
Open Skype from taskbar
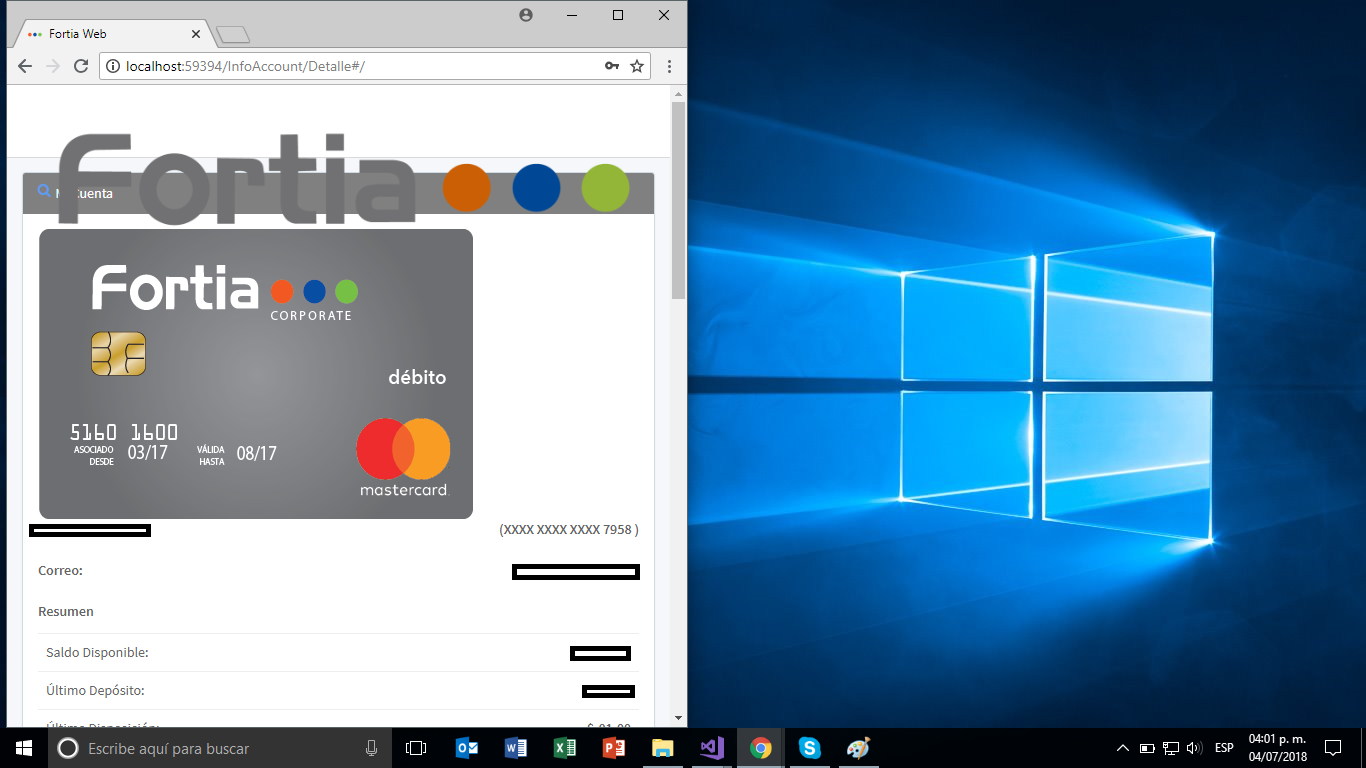click(x=810, y=748)
